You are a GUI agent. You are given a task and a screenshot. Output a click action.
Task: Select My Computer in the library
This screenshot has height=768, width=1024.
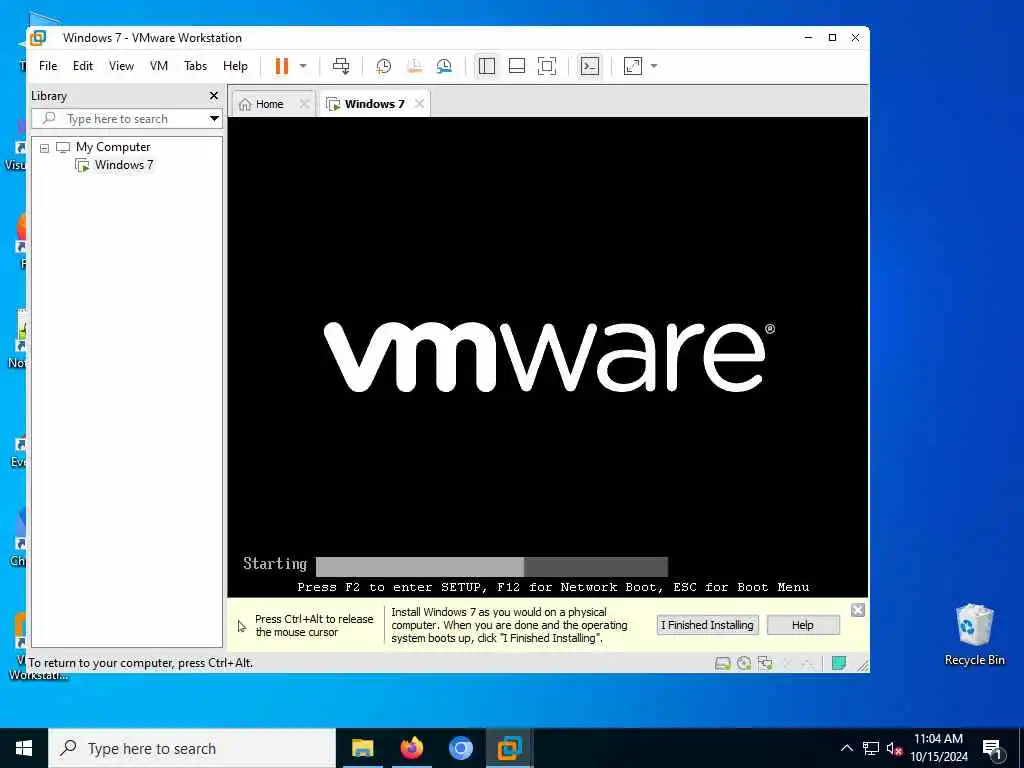click(x=112, y=147)
